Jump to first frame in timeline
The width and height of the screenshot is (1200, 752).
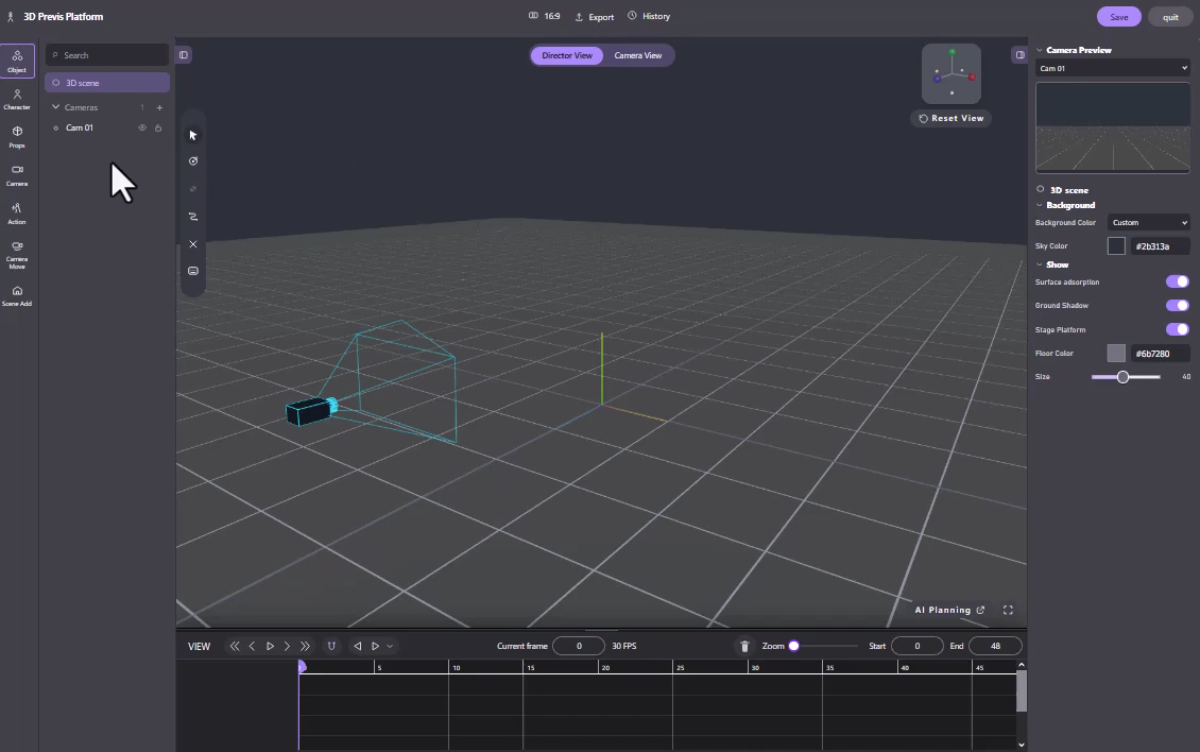(235, 646)
